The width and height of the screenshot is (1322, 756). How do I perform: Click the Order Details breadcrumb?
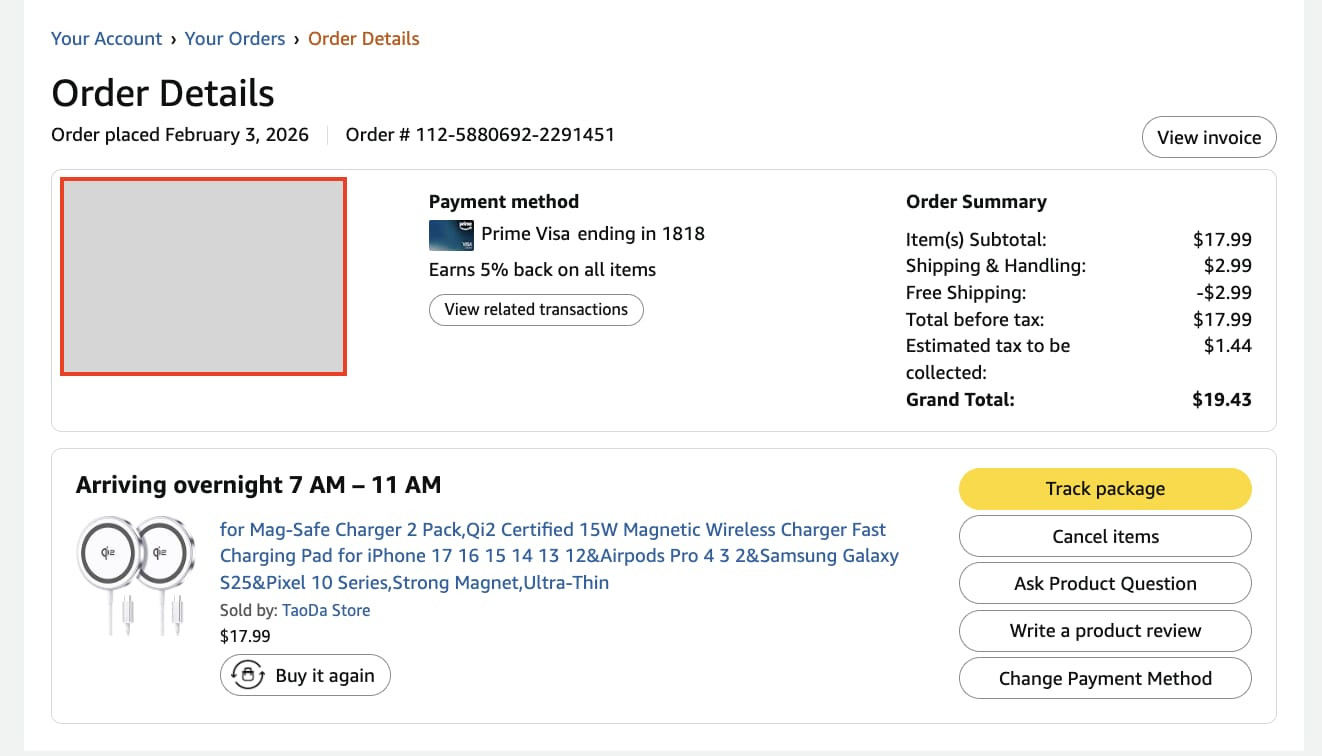pos(363,39)
